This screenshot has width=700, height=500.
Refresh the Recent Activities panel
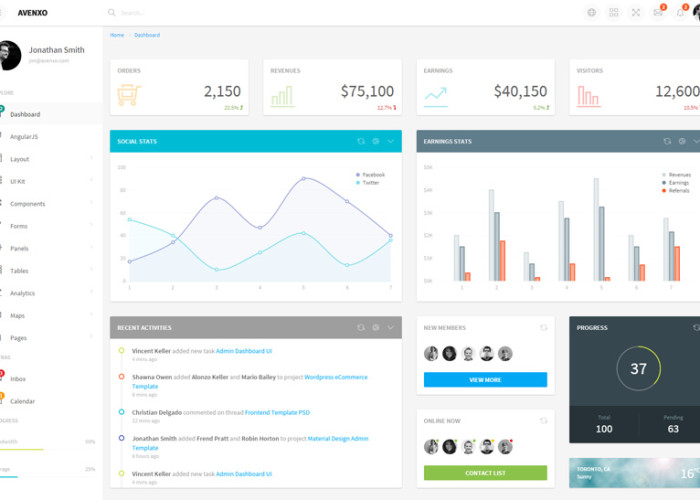coord(361,328)
